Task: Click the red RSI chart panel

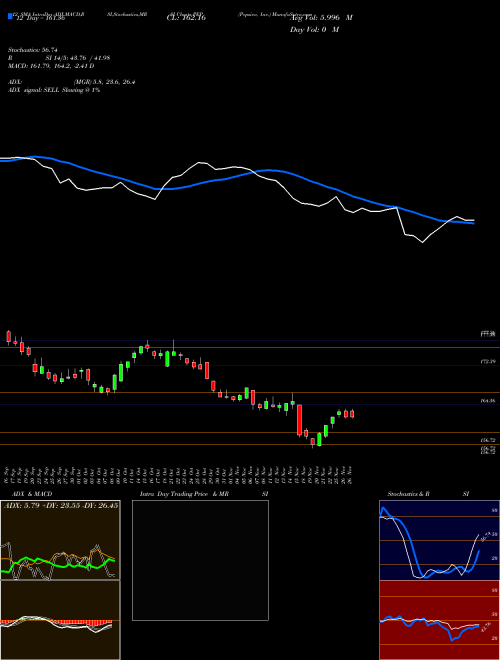Action: click(439, 620)
